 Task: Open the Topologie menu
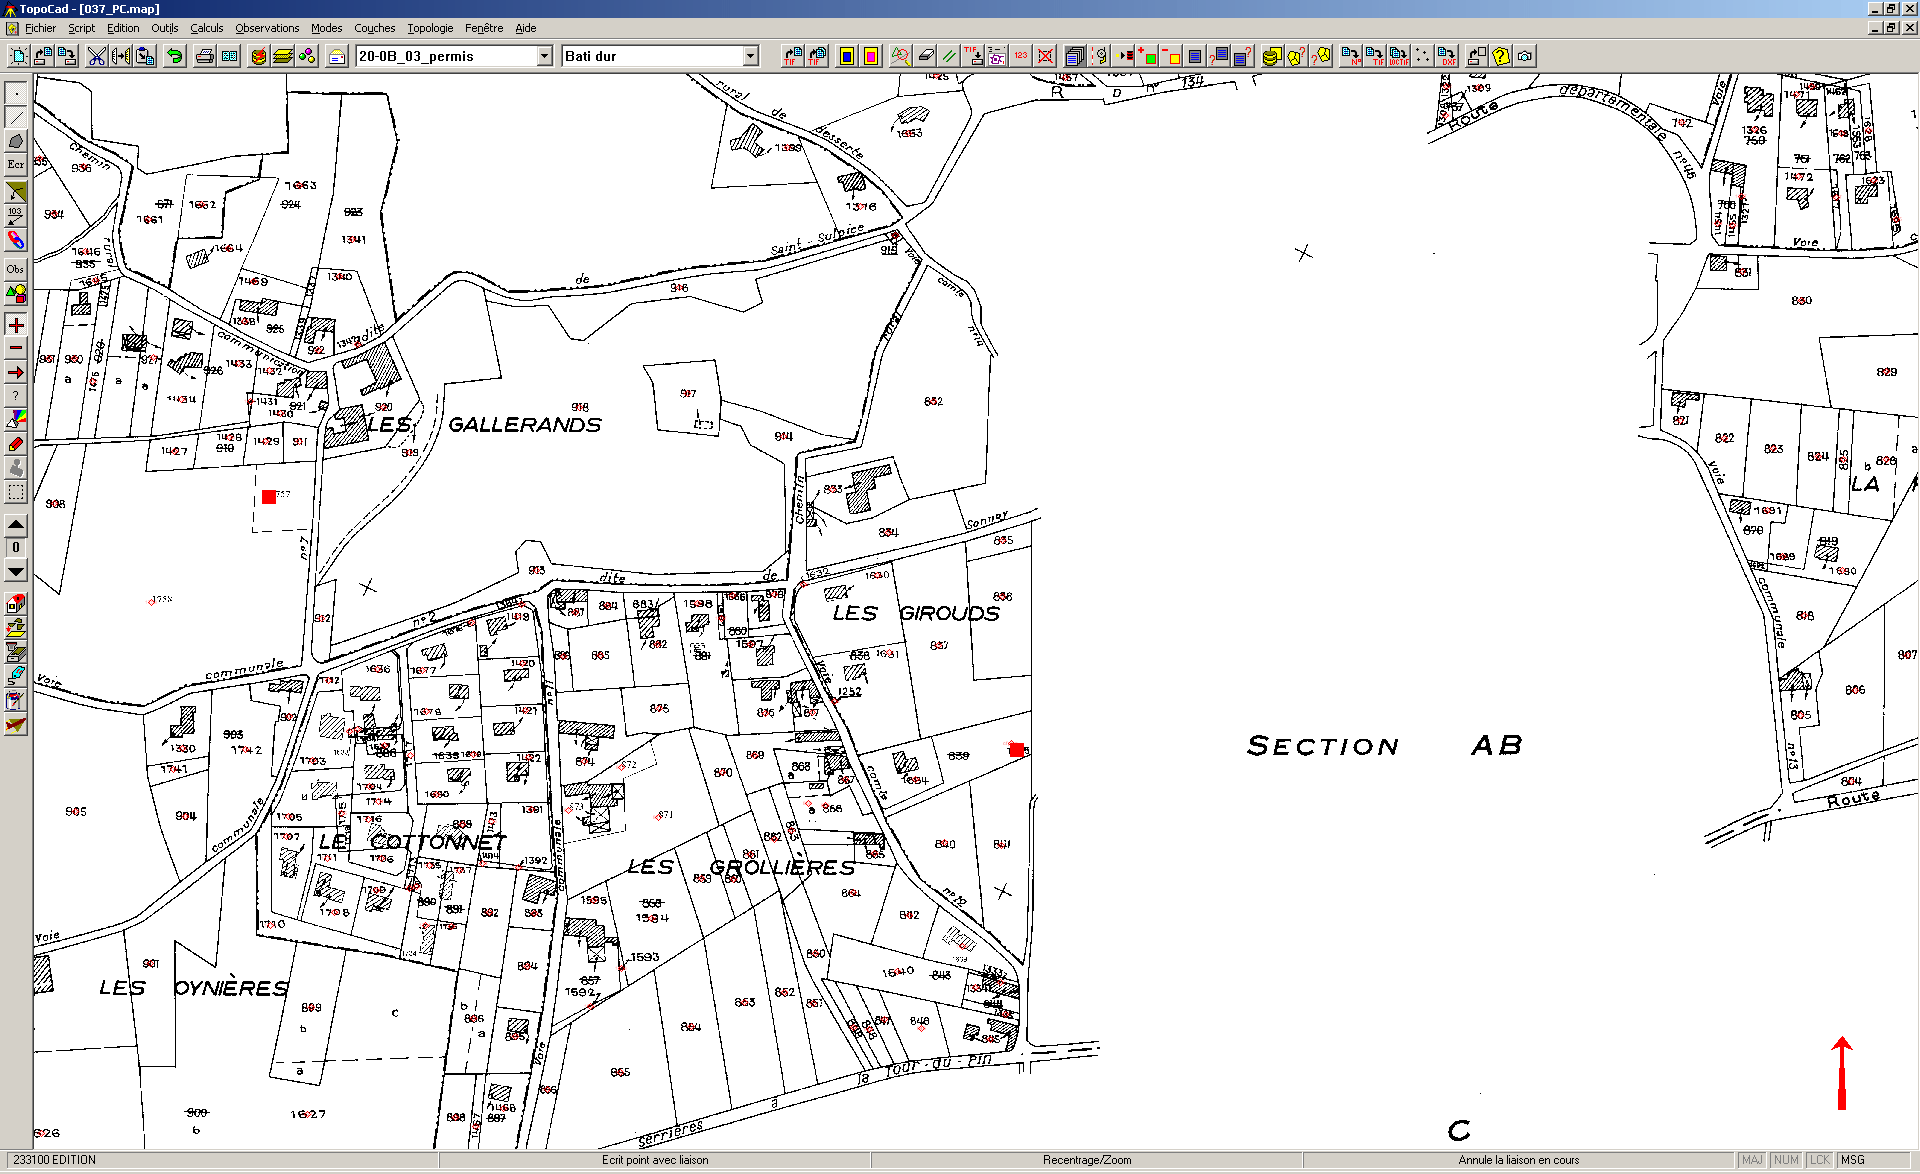coord(430,28)
